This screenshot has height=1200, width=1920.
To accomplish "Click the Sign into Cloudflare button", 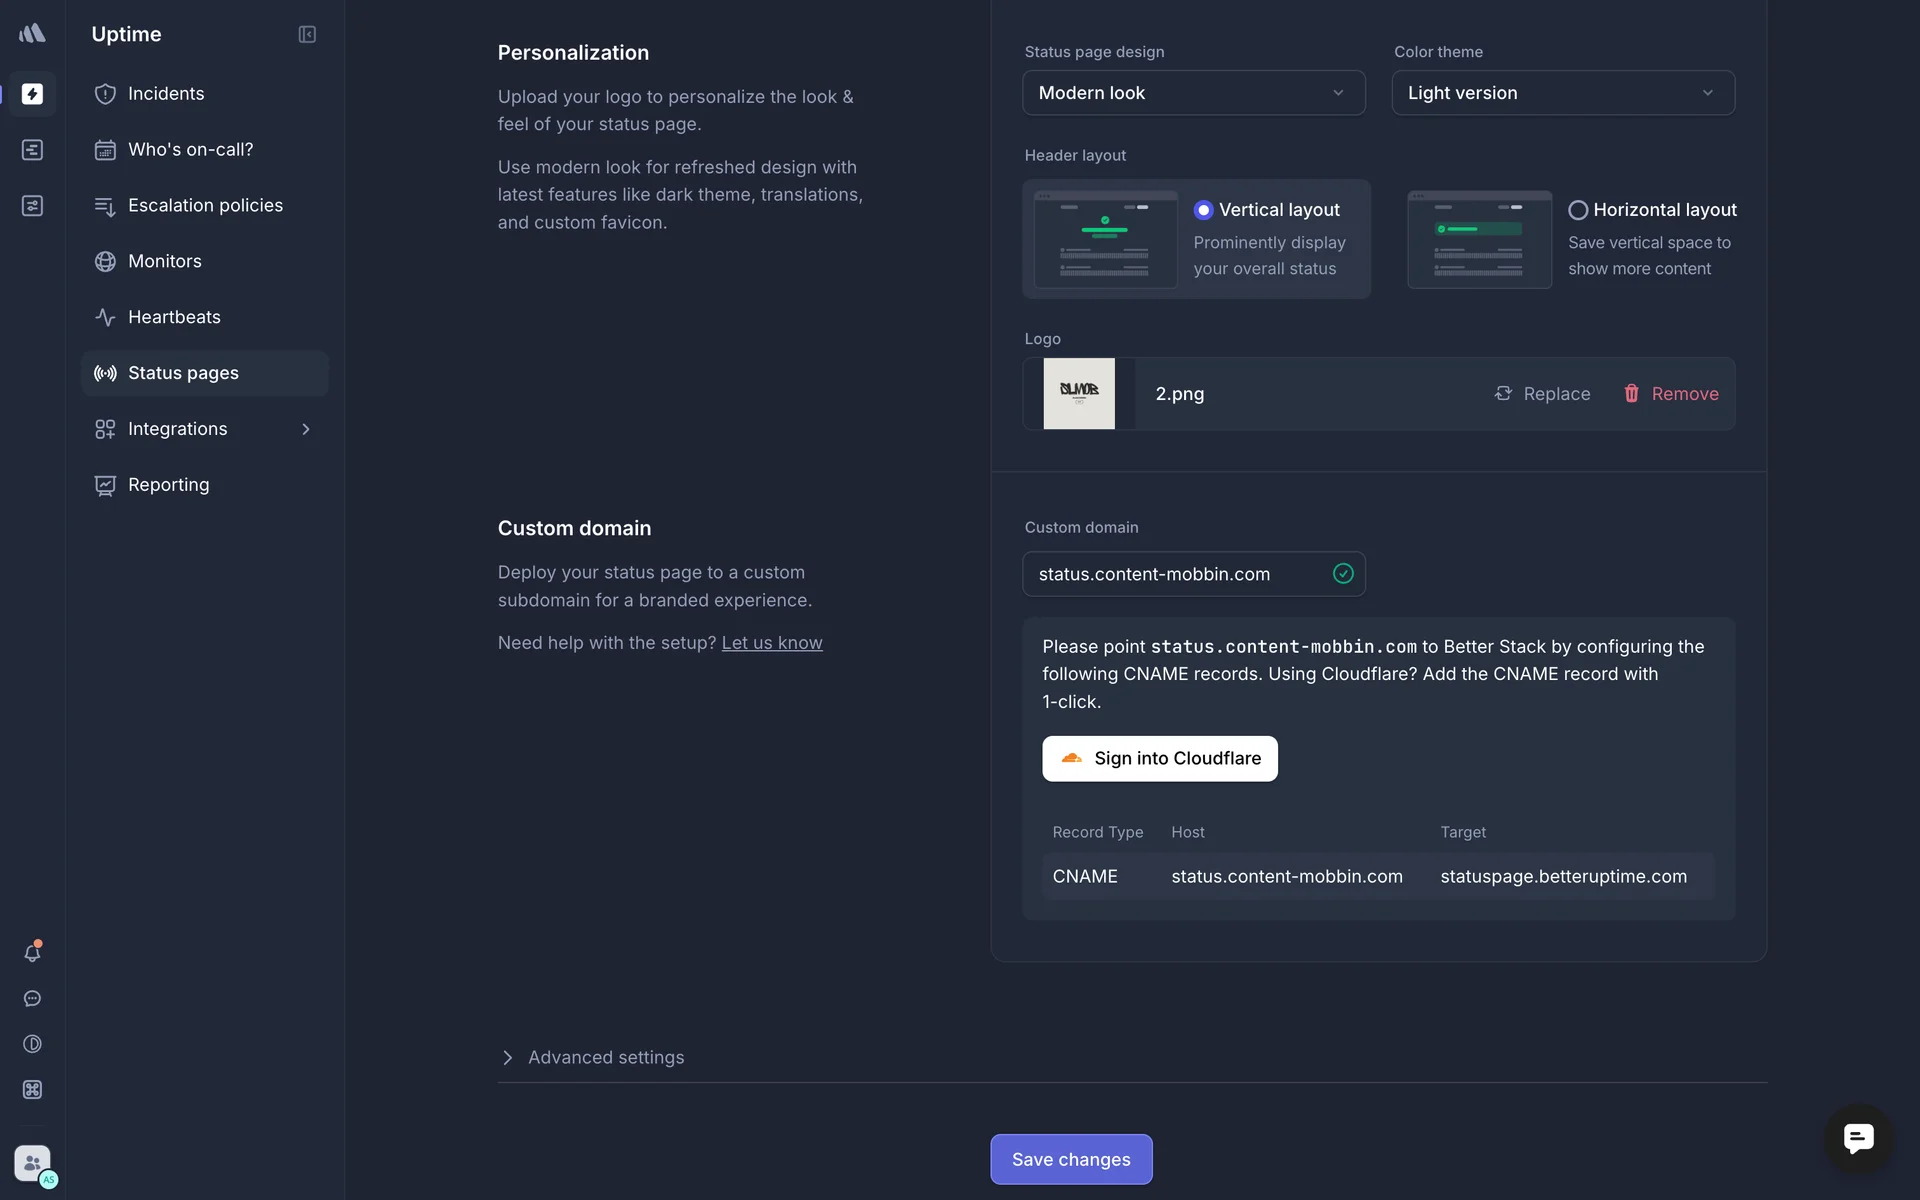I will point(1159,759).
